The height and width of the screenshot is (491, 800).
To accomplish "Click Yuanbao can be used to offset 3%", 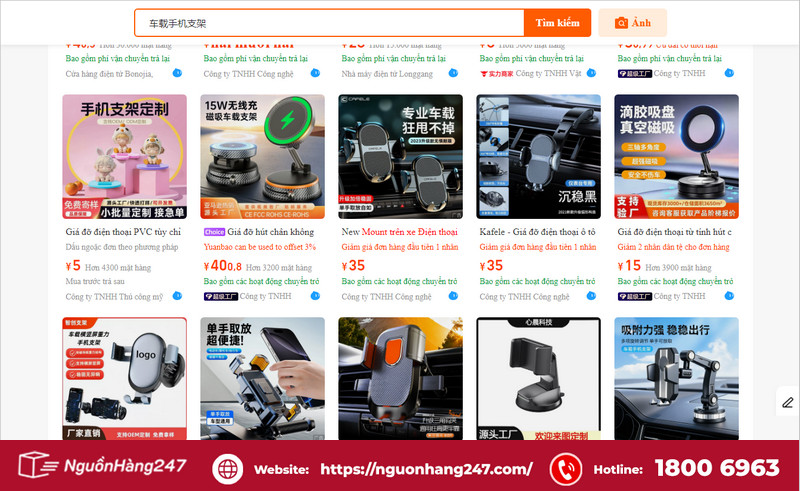I will [x=260, y=247].
